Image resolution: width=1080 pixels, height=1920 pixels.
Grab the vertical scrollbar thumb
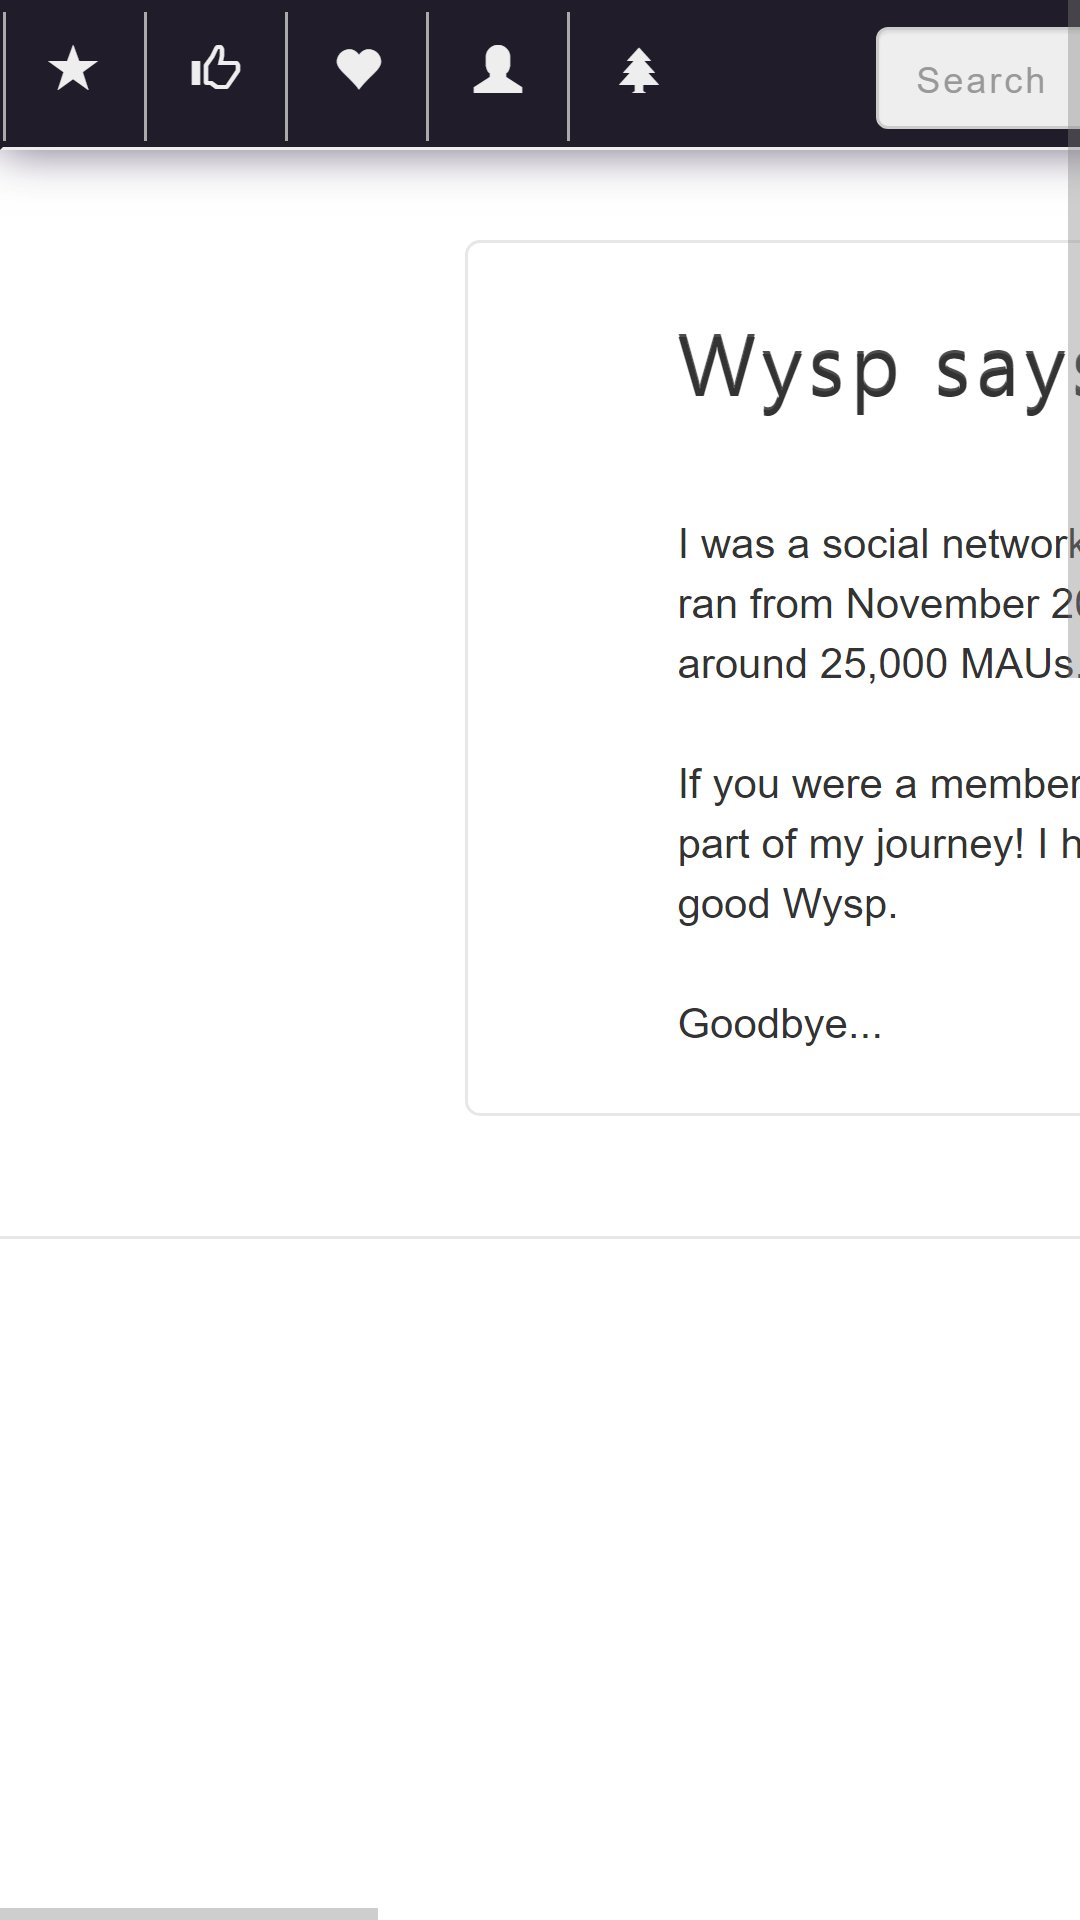click(x=1074, y=330)
